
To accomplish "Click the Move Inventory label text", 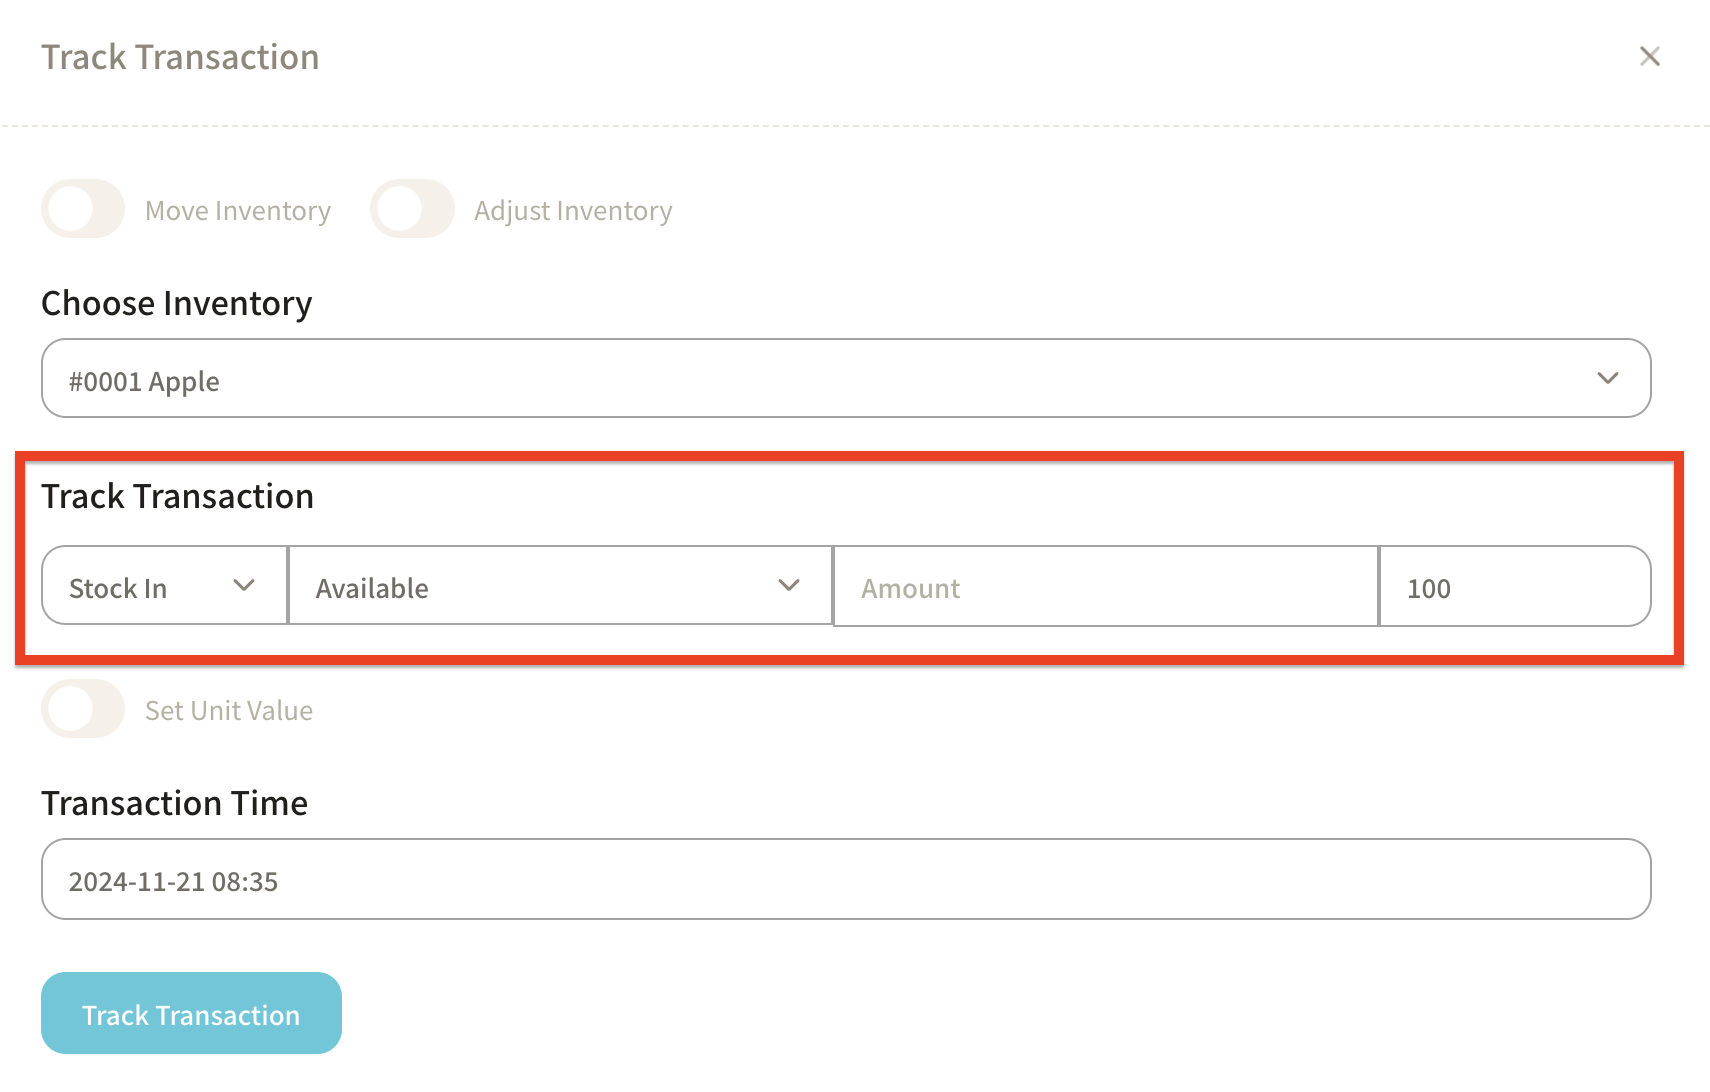I will (x=238, y=211).
